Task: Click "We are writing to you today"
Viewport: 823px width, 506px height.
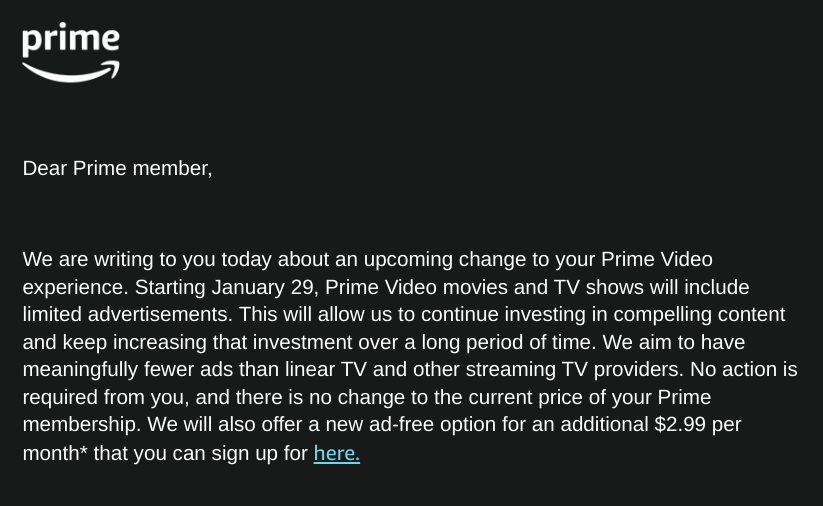Action: click(147, 259)
